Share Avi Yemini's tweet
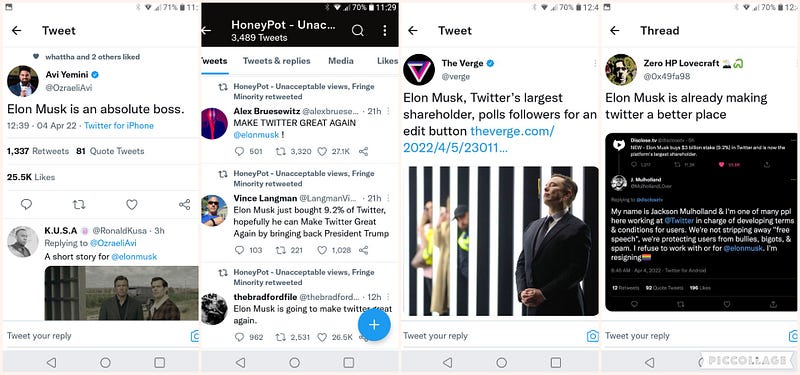This screenshot has height=375, width=800. coord(184,205)
